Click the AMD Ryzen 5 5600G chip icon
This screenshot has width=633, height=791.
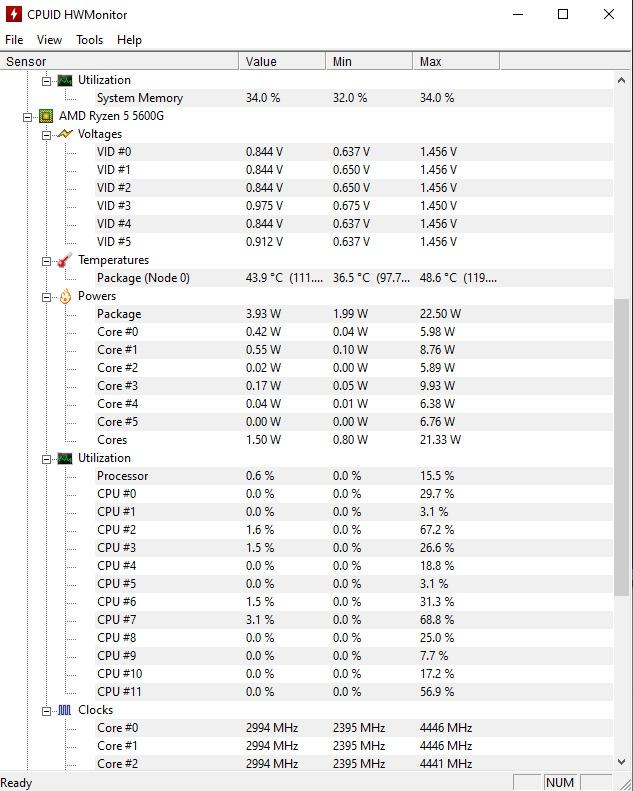point(46,116)
